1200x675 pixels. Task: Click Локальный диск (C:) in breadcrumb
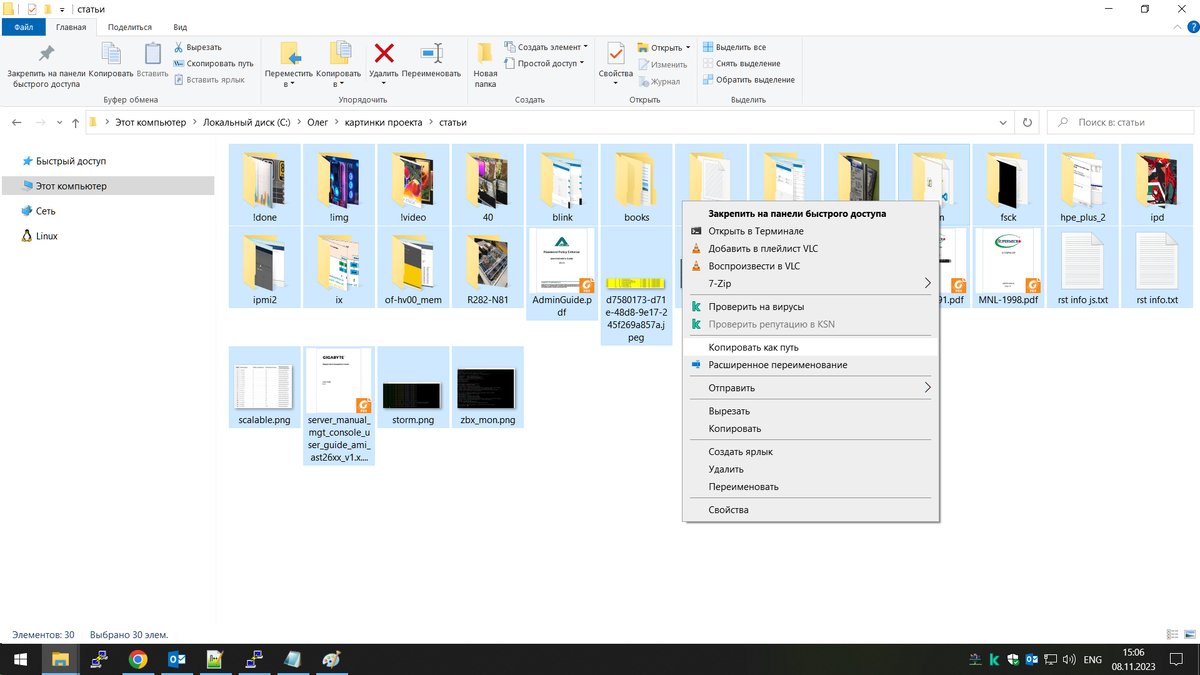point(247,123)
